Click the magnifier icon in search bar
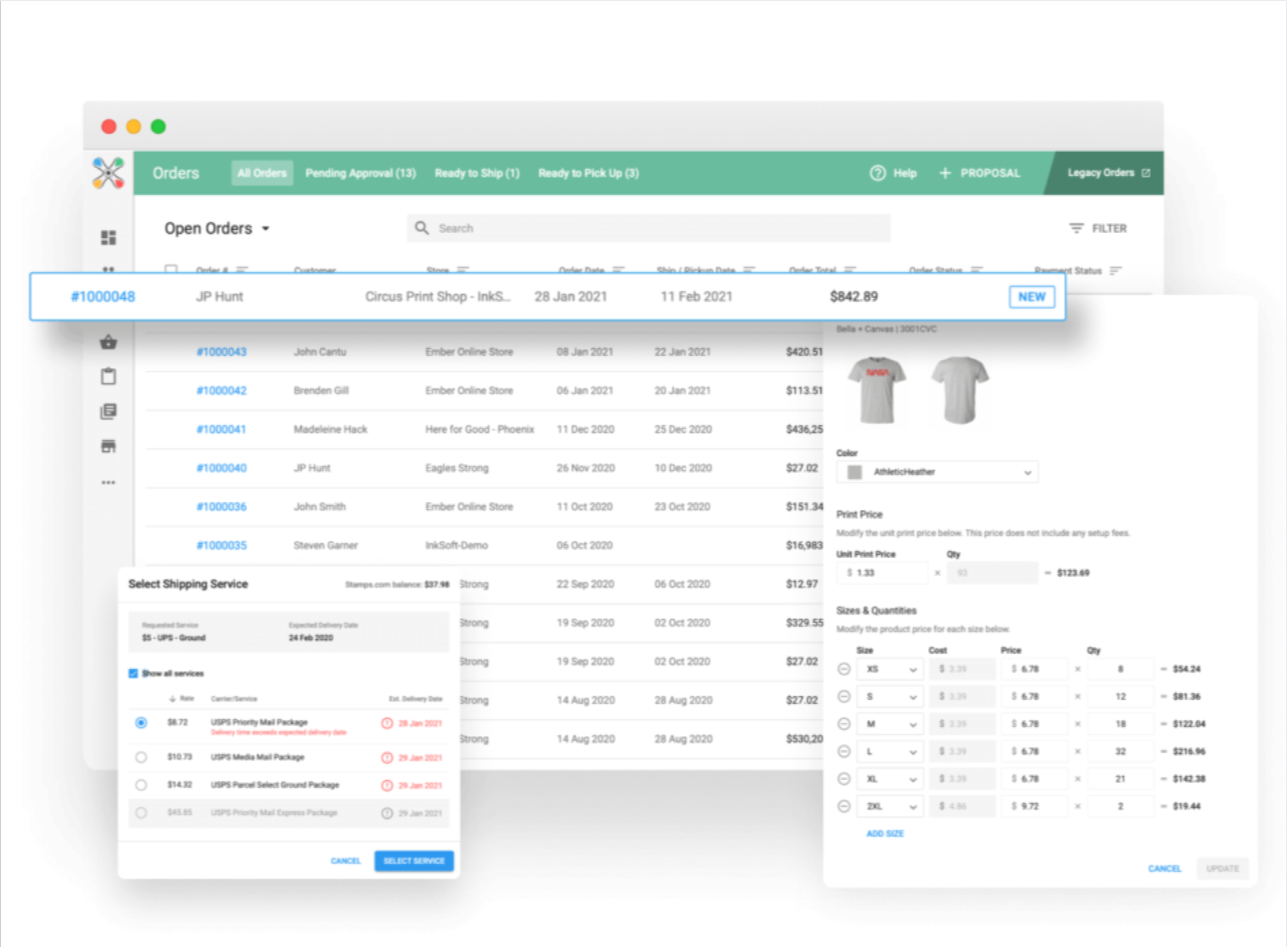 [x=422, y=228]
